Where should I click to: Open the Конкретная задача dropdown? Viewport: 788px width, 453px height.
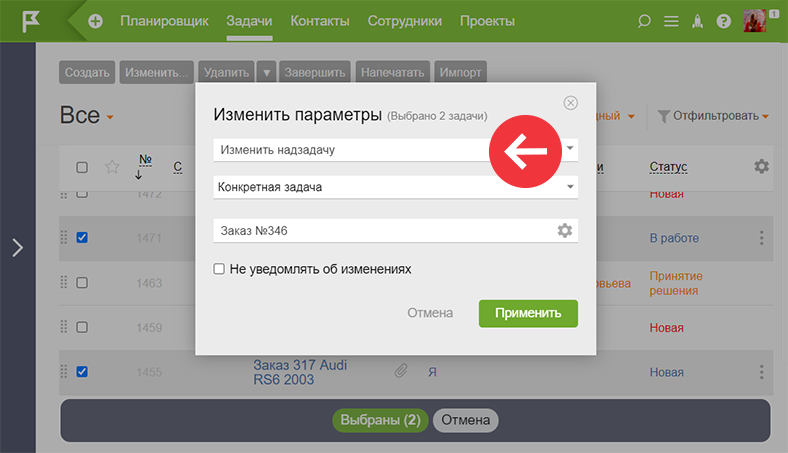tap(396, 187)
